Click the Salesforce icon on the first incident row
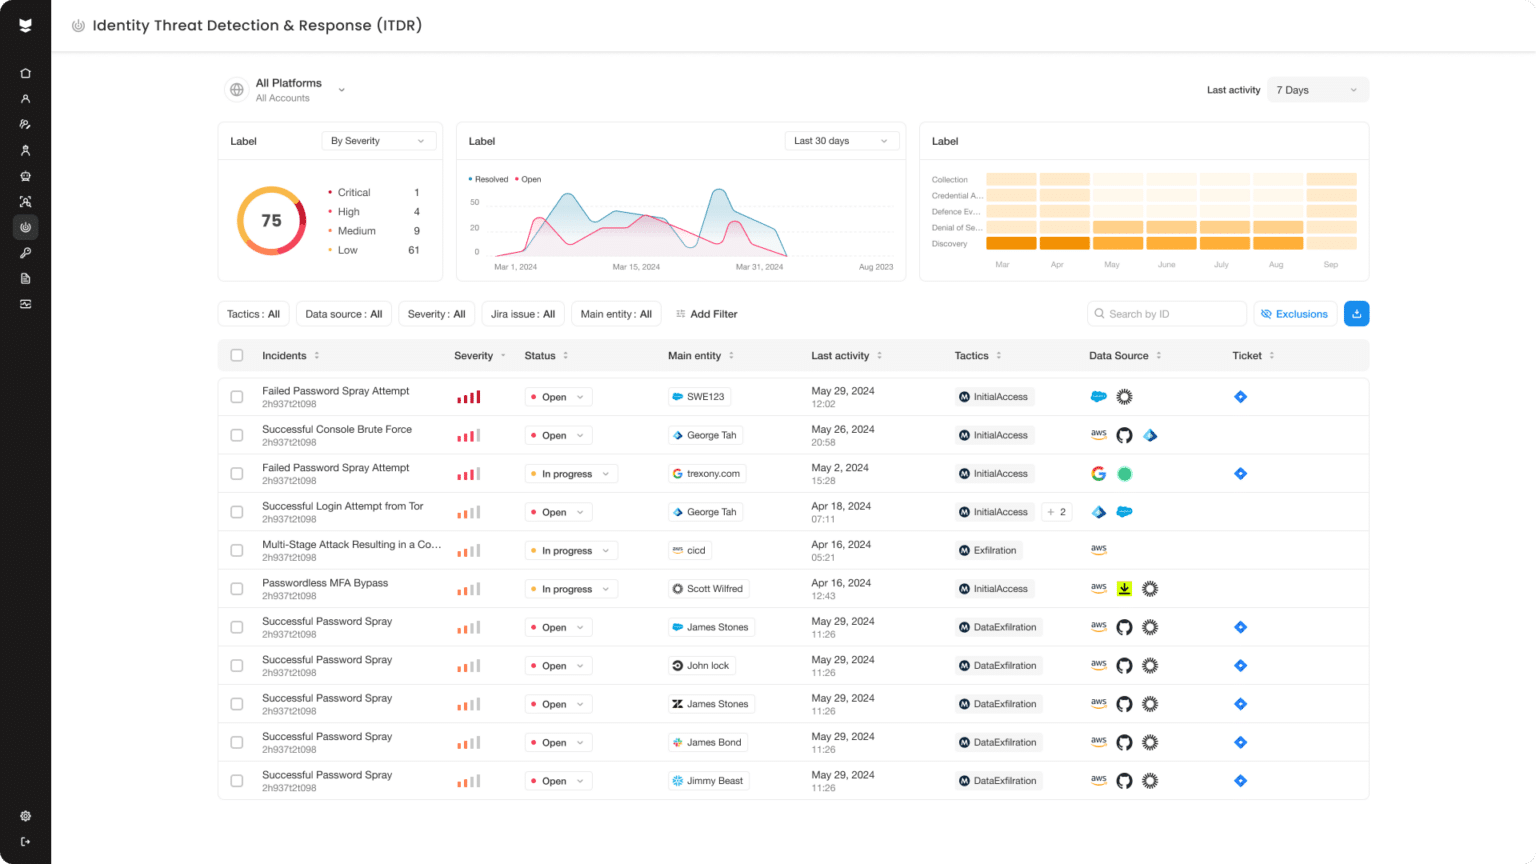This screenshot has width=1536, height=864. click(1098, 396)
